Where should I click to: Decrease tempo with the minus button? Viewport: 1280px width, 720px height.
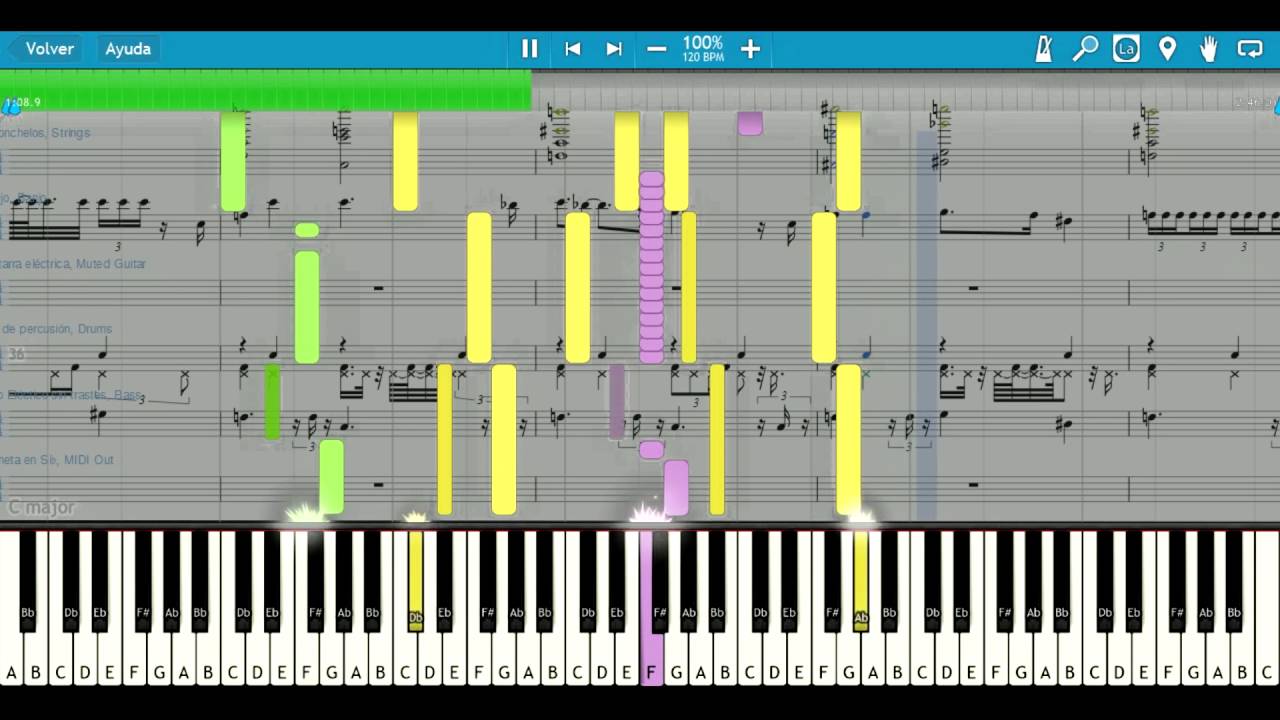point(657,49)
